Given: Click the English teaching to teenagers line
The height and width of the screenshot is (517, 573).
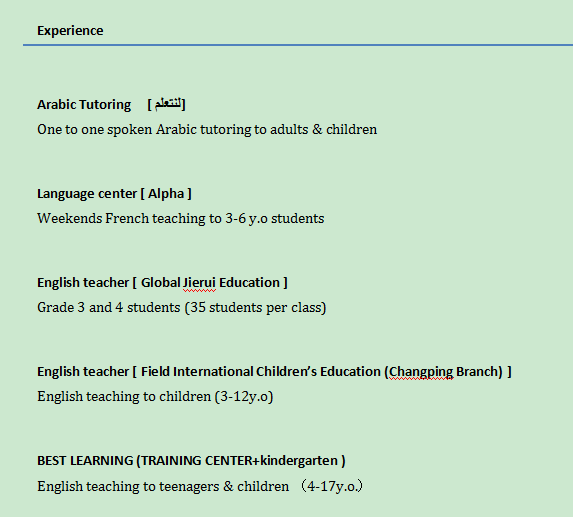Looking at the screenshot, I should 200,487.
